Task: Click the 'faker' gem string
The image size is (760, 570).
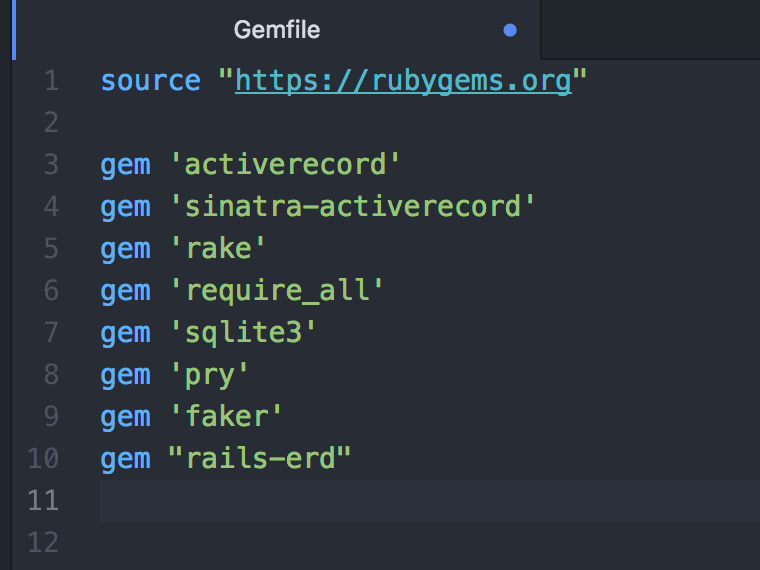Action: (226, 417)
